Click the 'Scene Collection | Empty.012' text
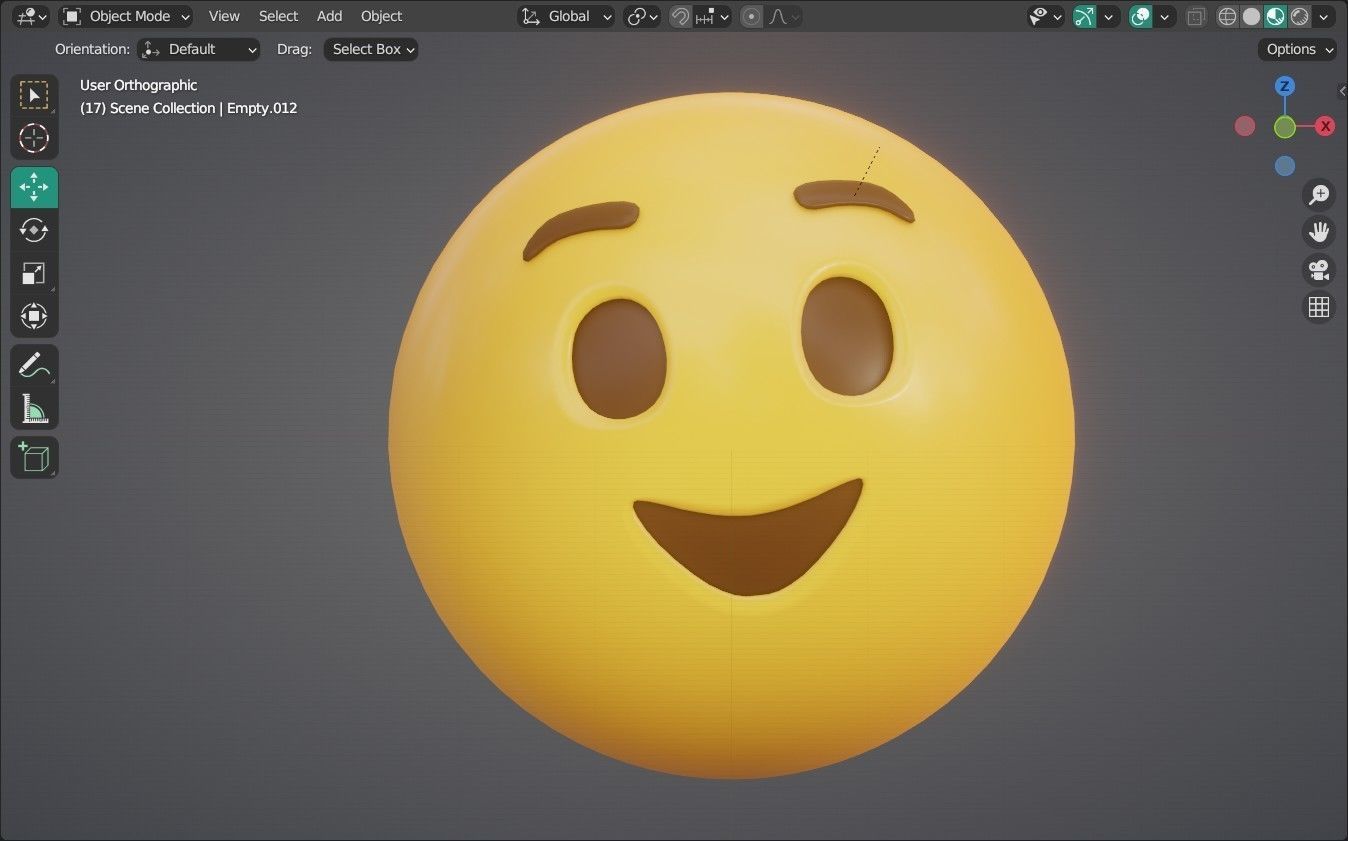 (x=203, y=108)
